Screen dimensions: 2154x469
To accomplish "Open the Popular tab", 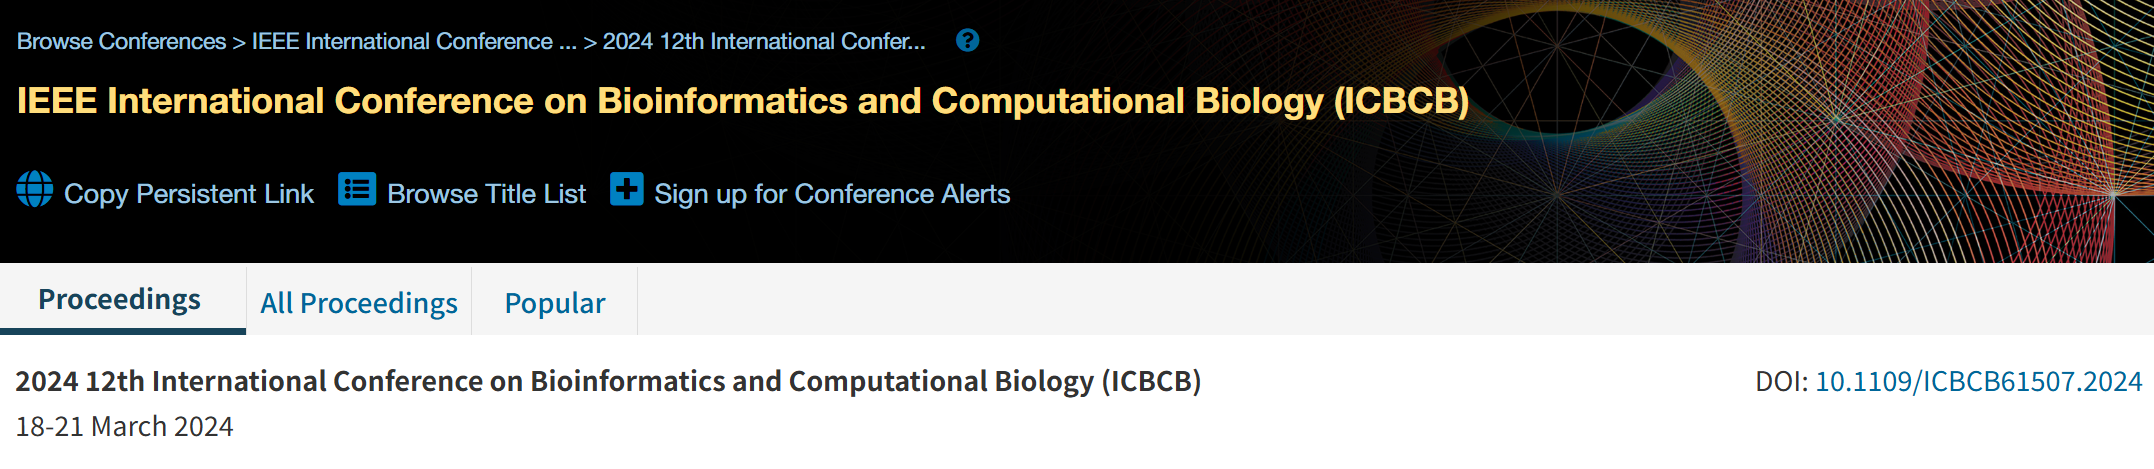I will (x=555, y=303).
